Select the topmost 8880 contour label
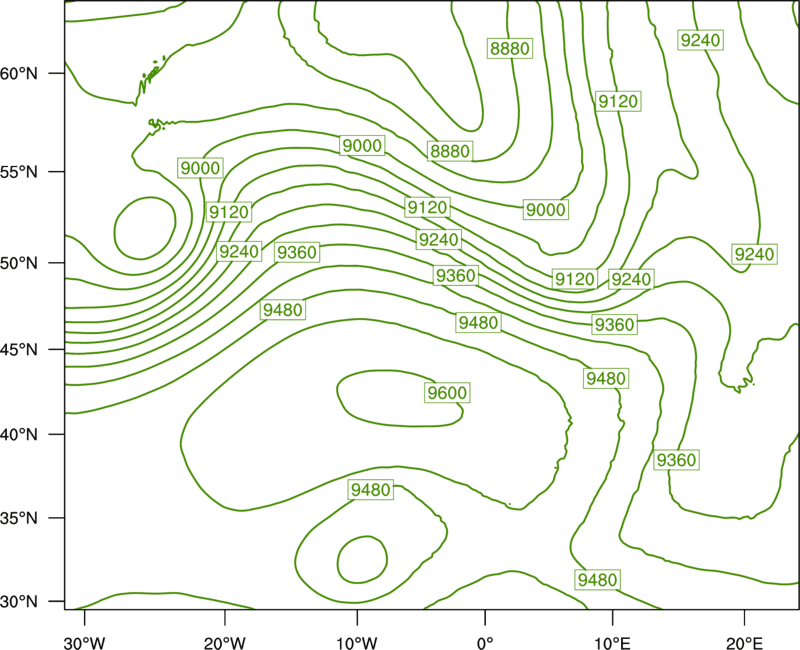Viewport: 800px width, 650px height. point(510,48)
